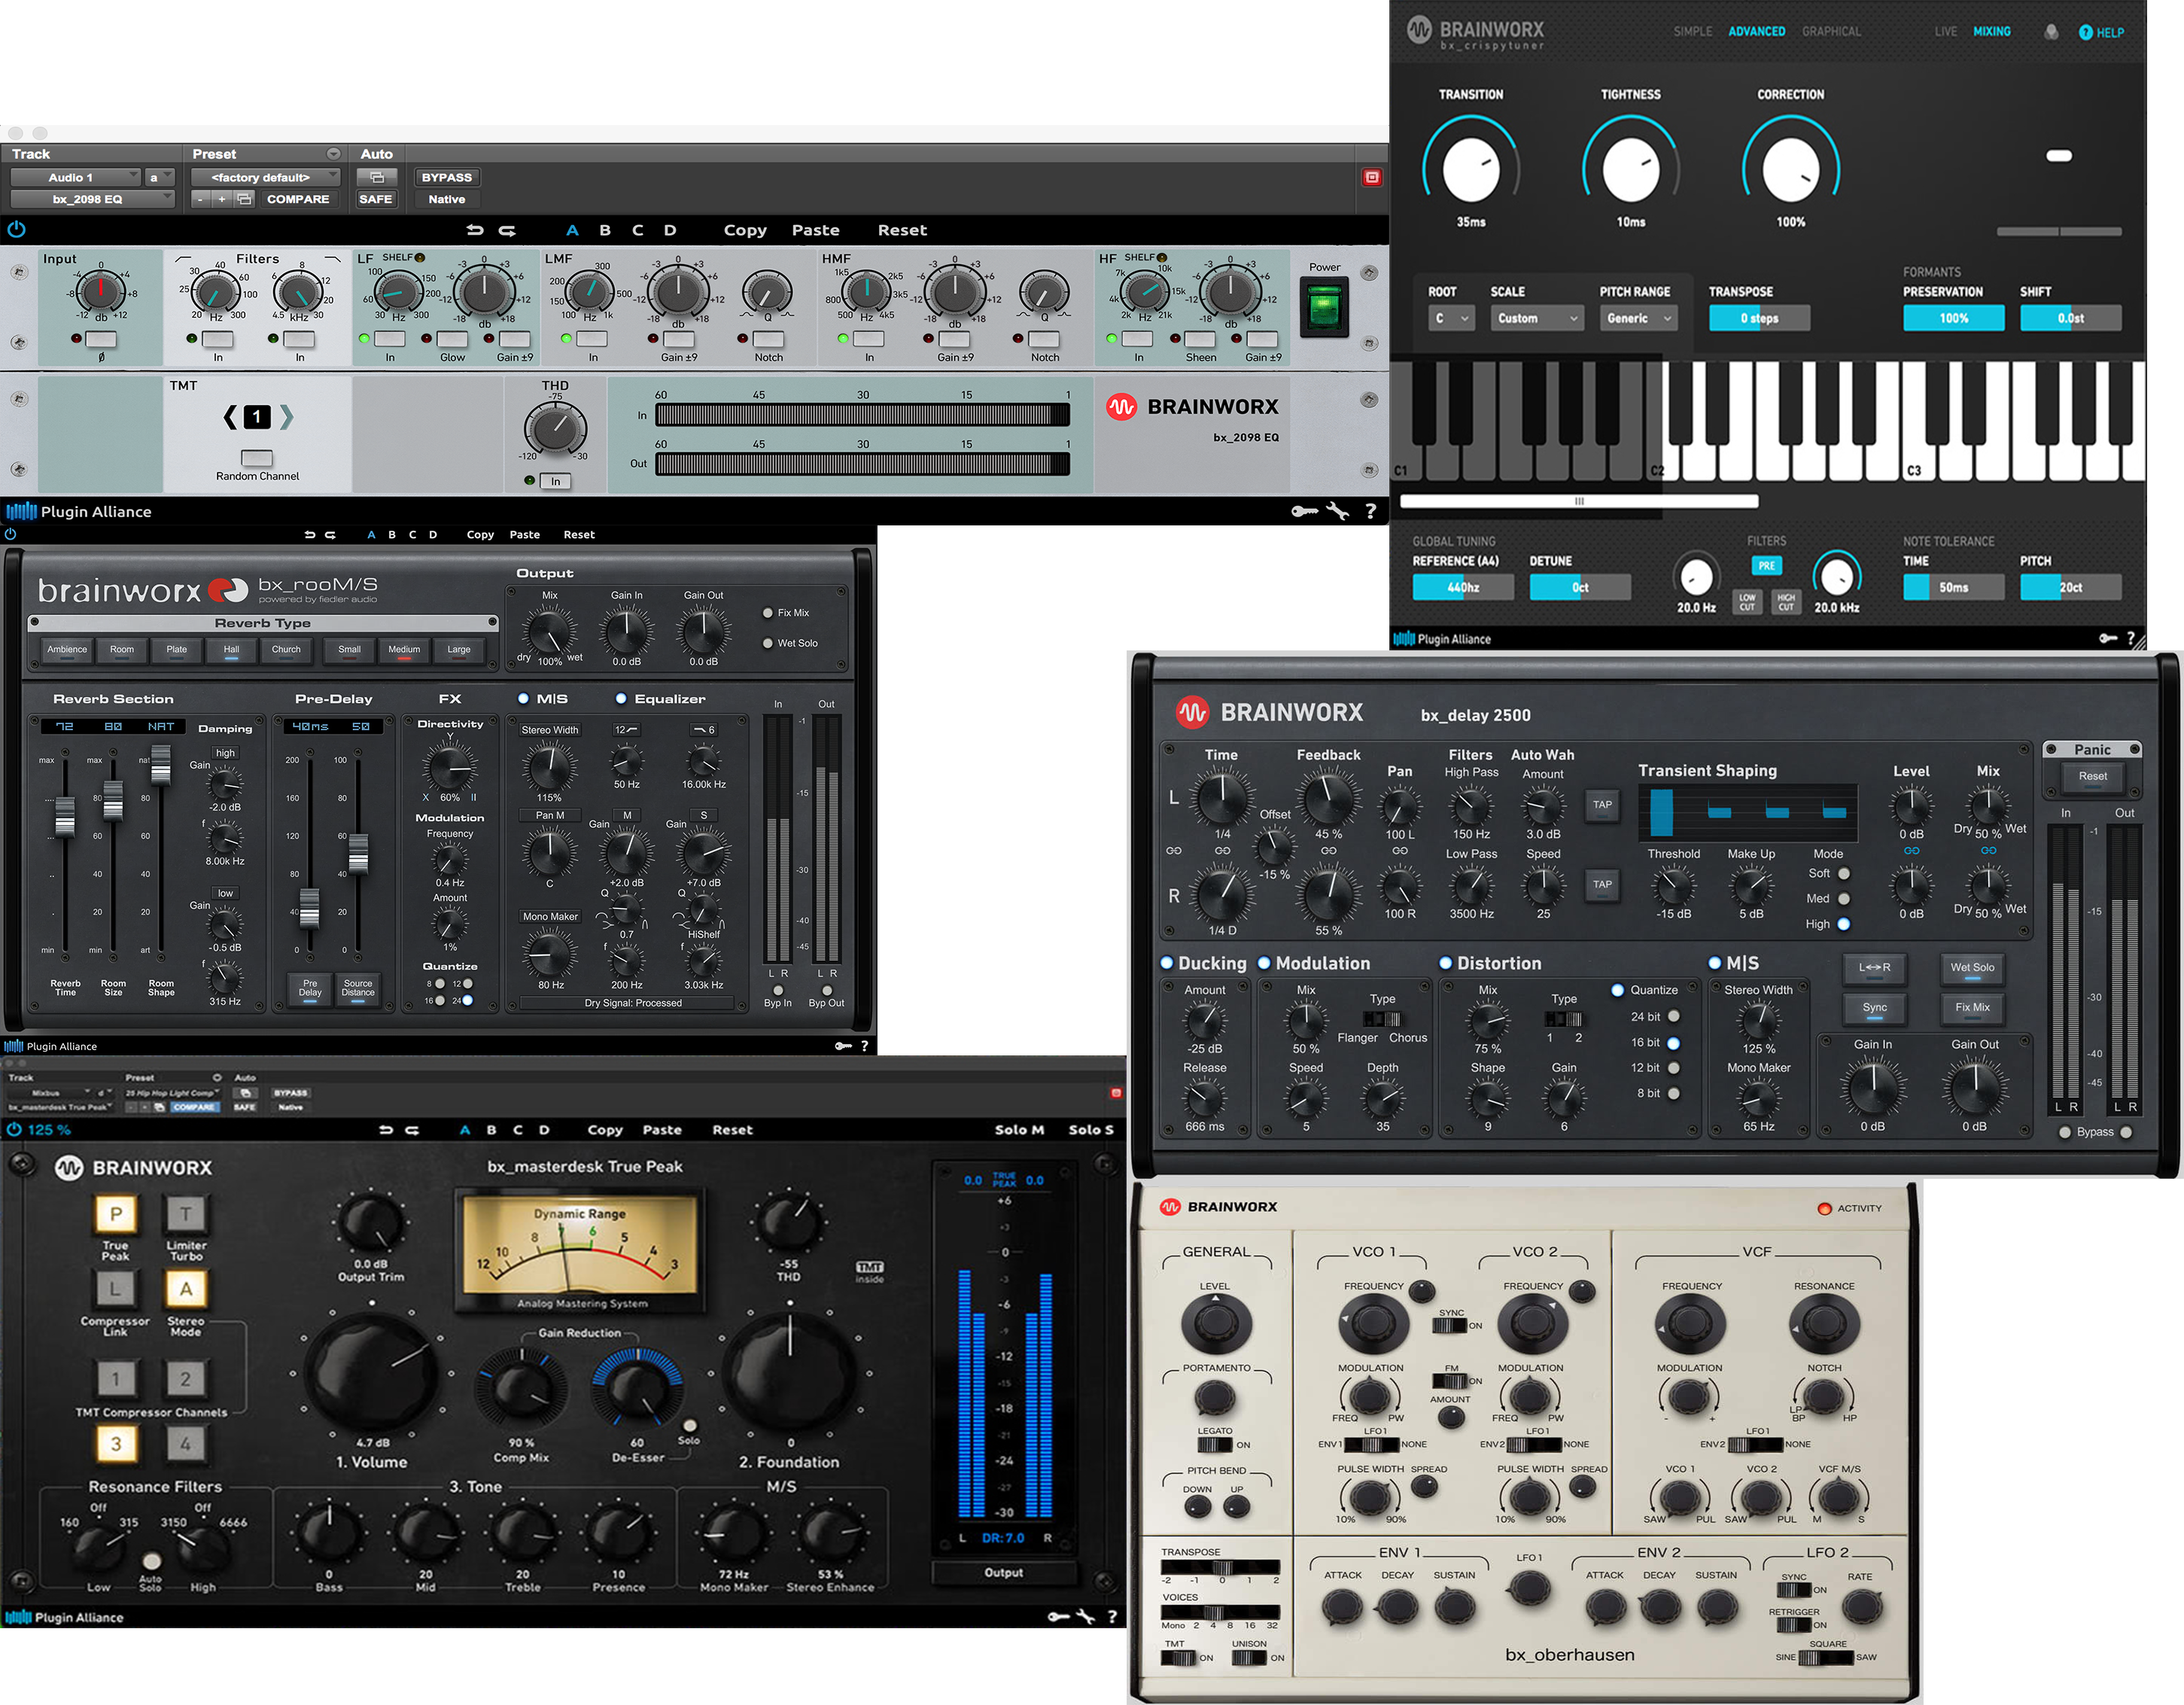Open the factory default preset dropdown

265,177
